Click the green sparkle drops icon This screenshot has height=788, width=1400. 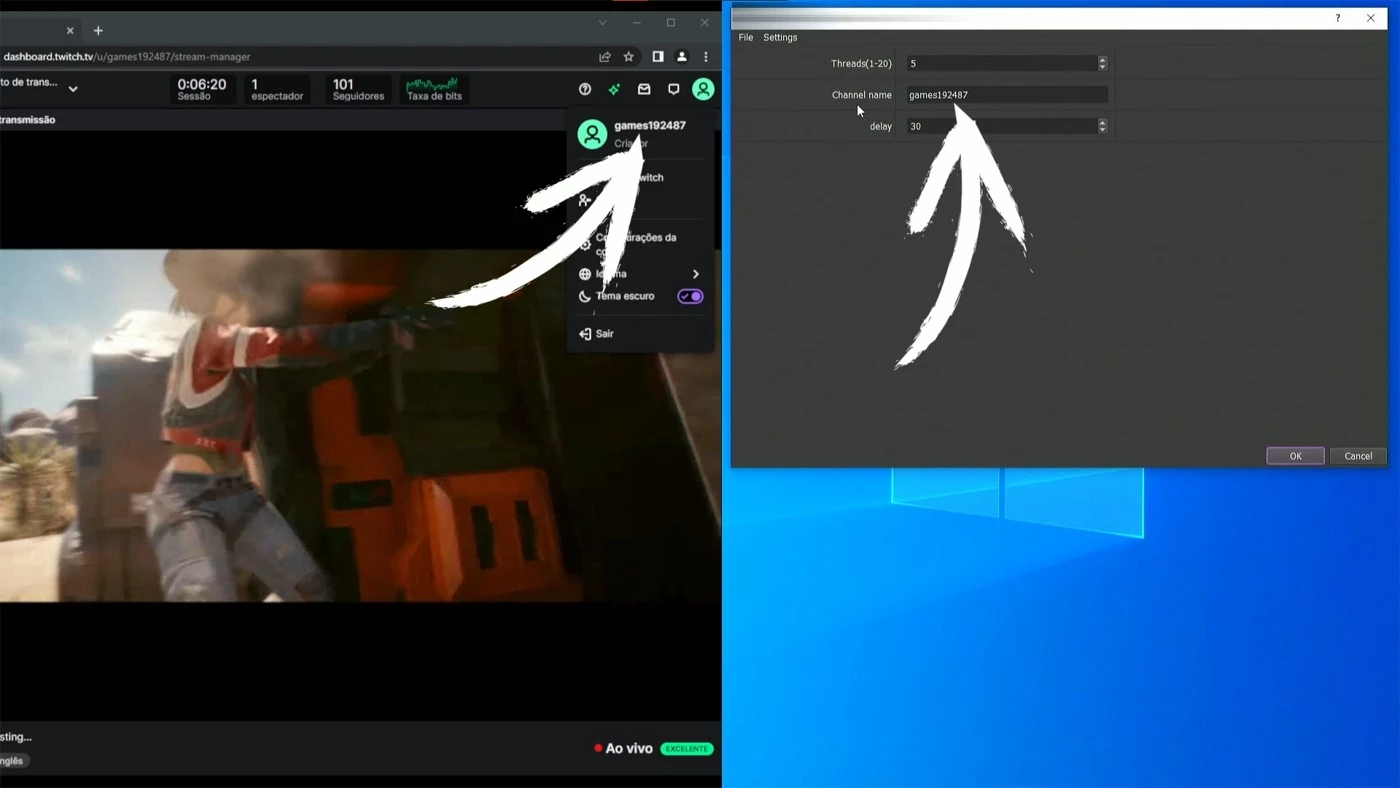(x=614, y=89)
